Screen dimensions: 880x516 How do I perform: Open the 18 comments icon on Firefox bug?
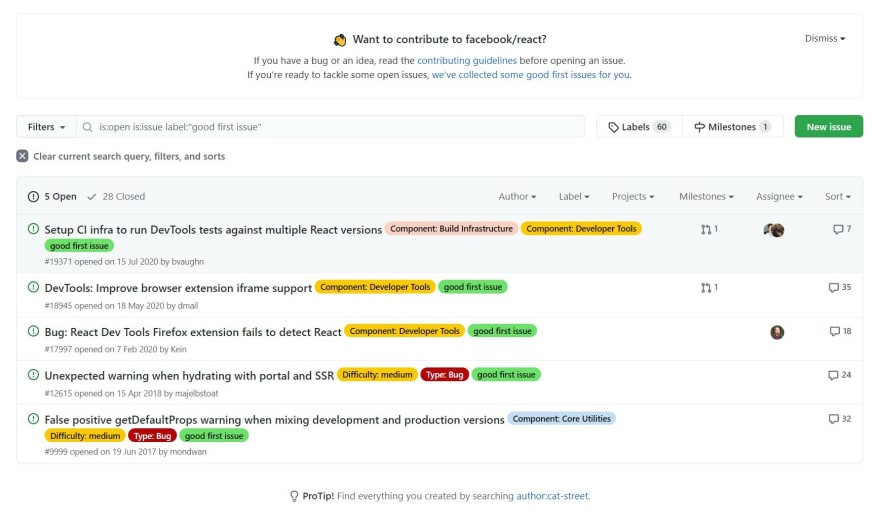click(x=835, y=331)
